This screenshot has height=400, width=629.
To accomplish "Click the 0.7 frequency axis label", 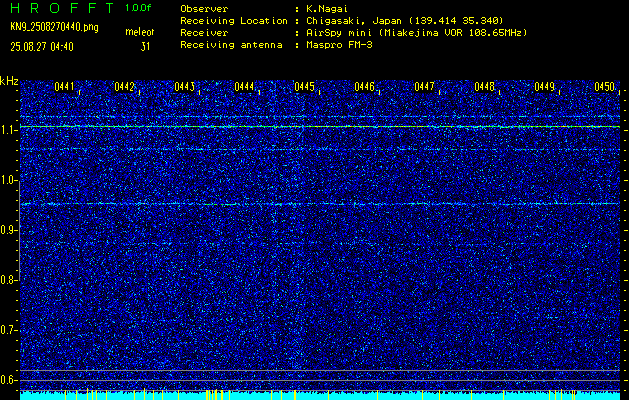I will click(x=7, y=330).
